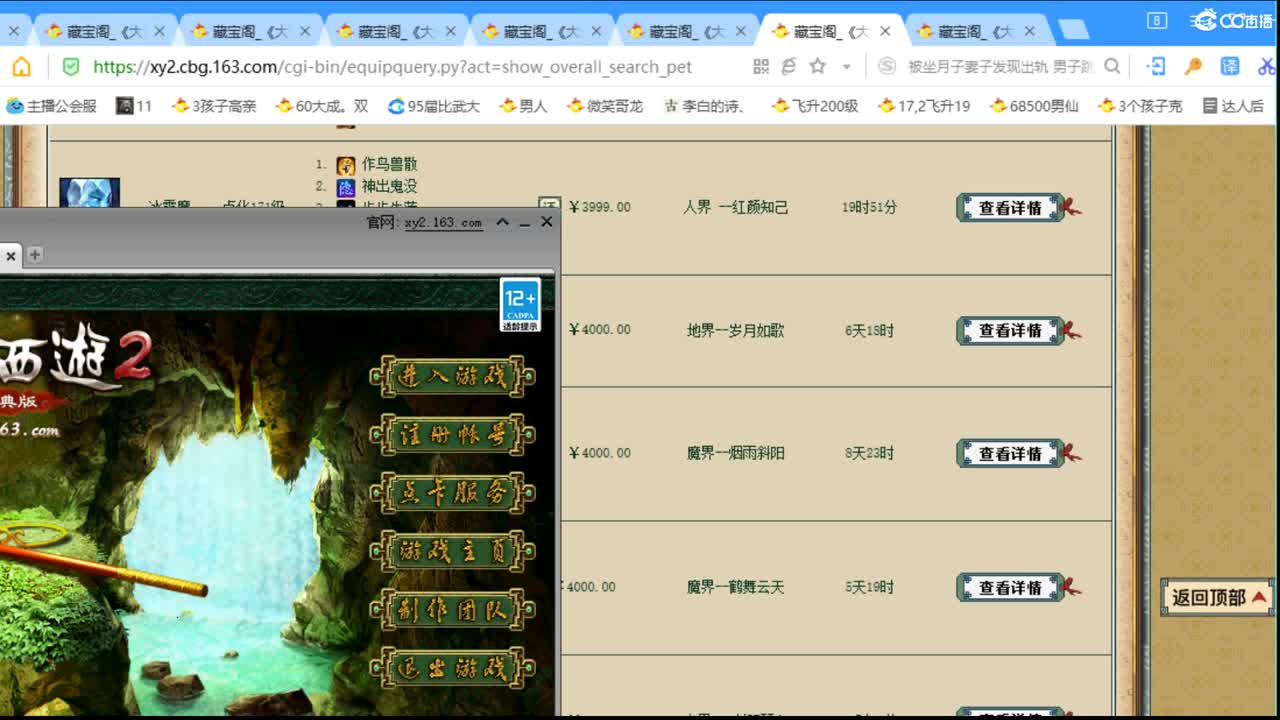The width and height of the screenshot is (1280, 720).
Task: Click the 注册帐号 menu button
Action: click(x=453, y=435)
